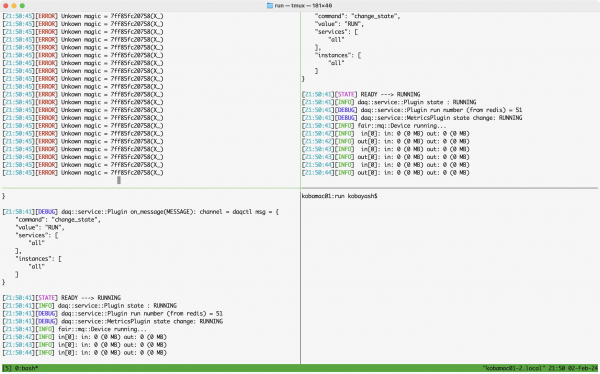
Task: Click 'out[0]' line stamped 21:50:42
Action: tap(385, 141)
